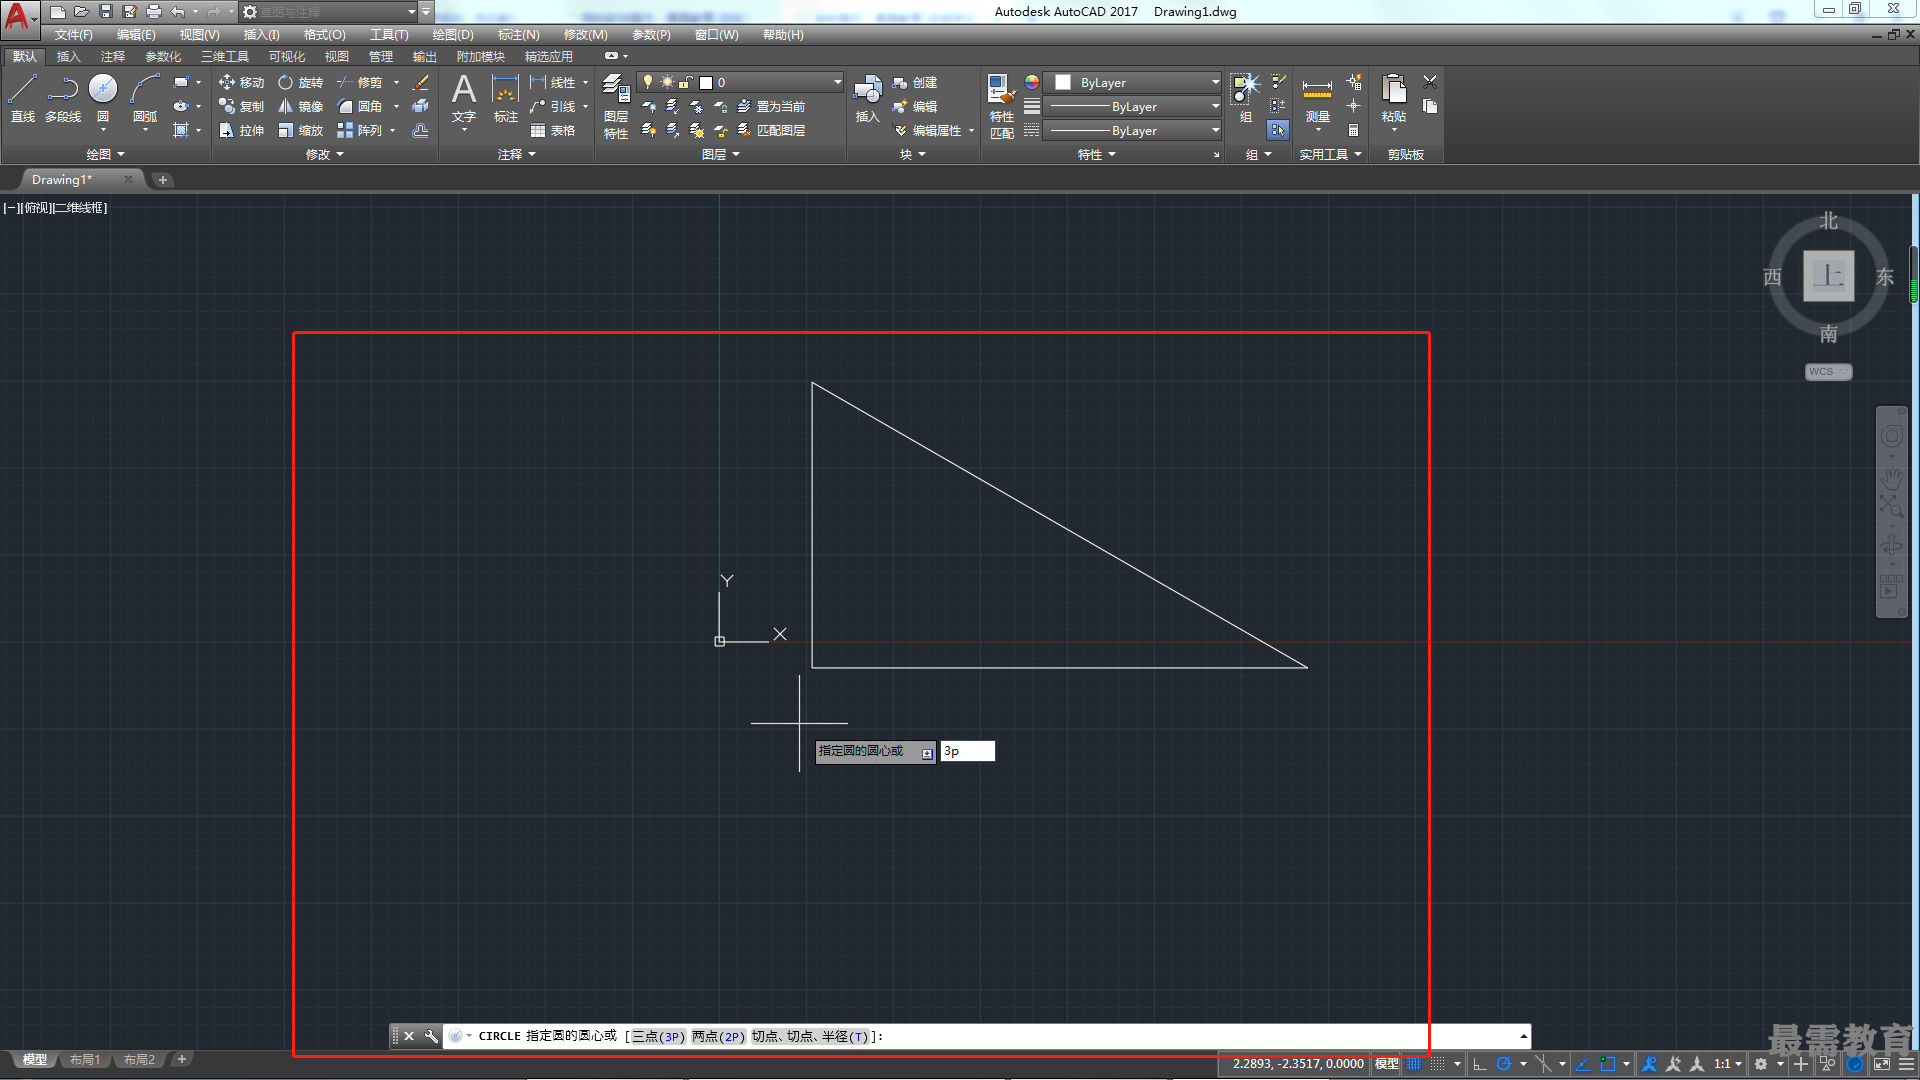The width and height of the screenshot is (1920, 1080).
Task: Click the 创建 block button
Action: tap(915, 82)
